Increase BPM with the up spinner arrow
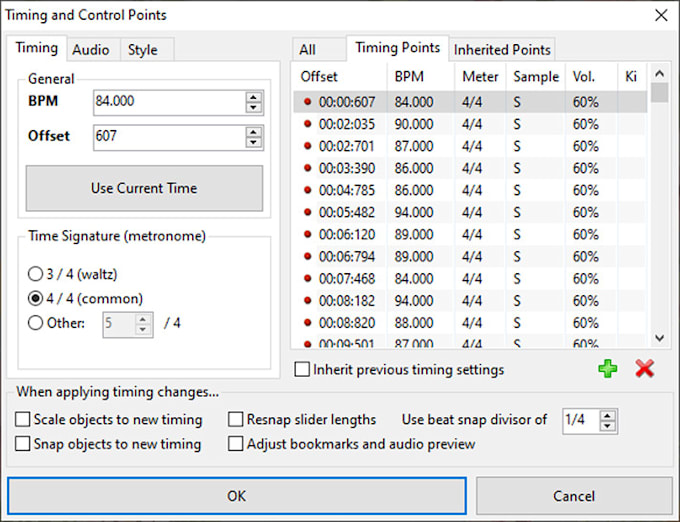Screen dimensions: 680x522 coord(254,97)
